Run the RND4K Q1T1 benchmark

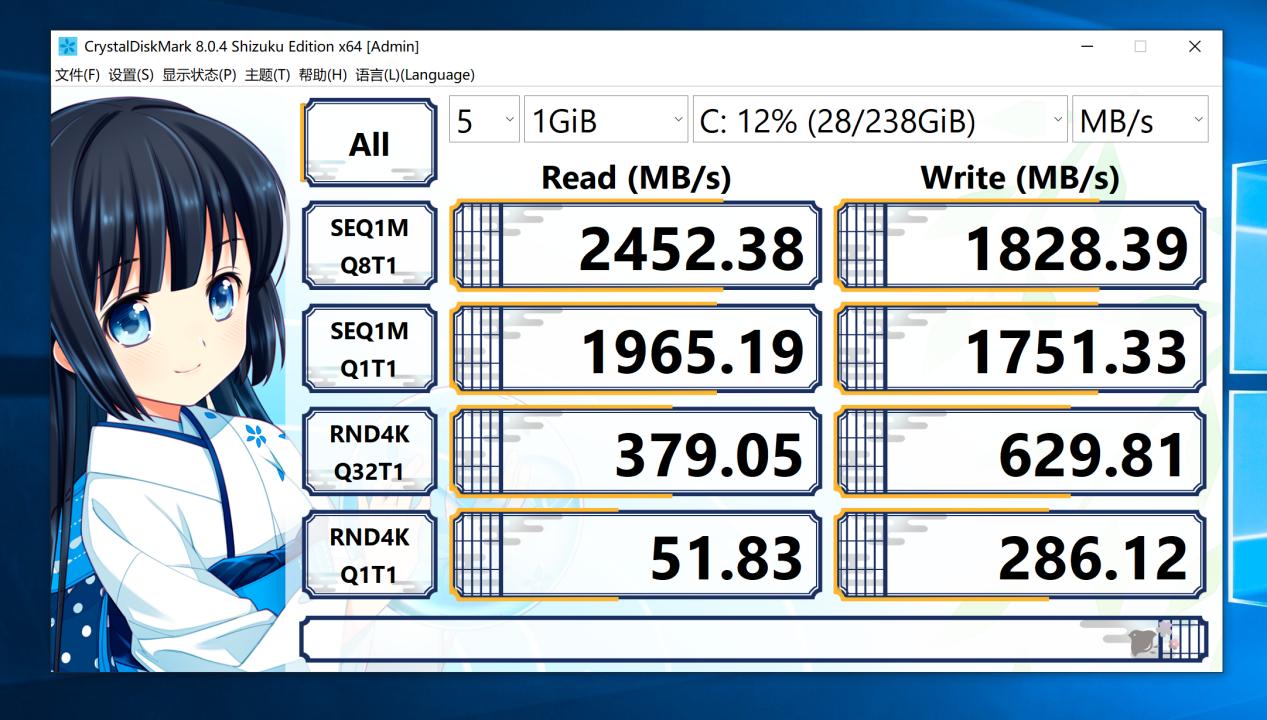369,553
